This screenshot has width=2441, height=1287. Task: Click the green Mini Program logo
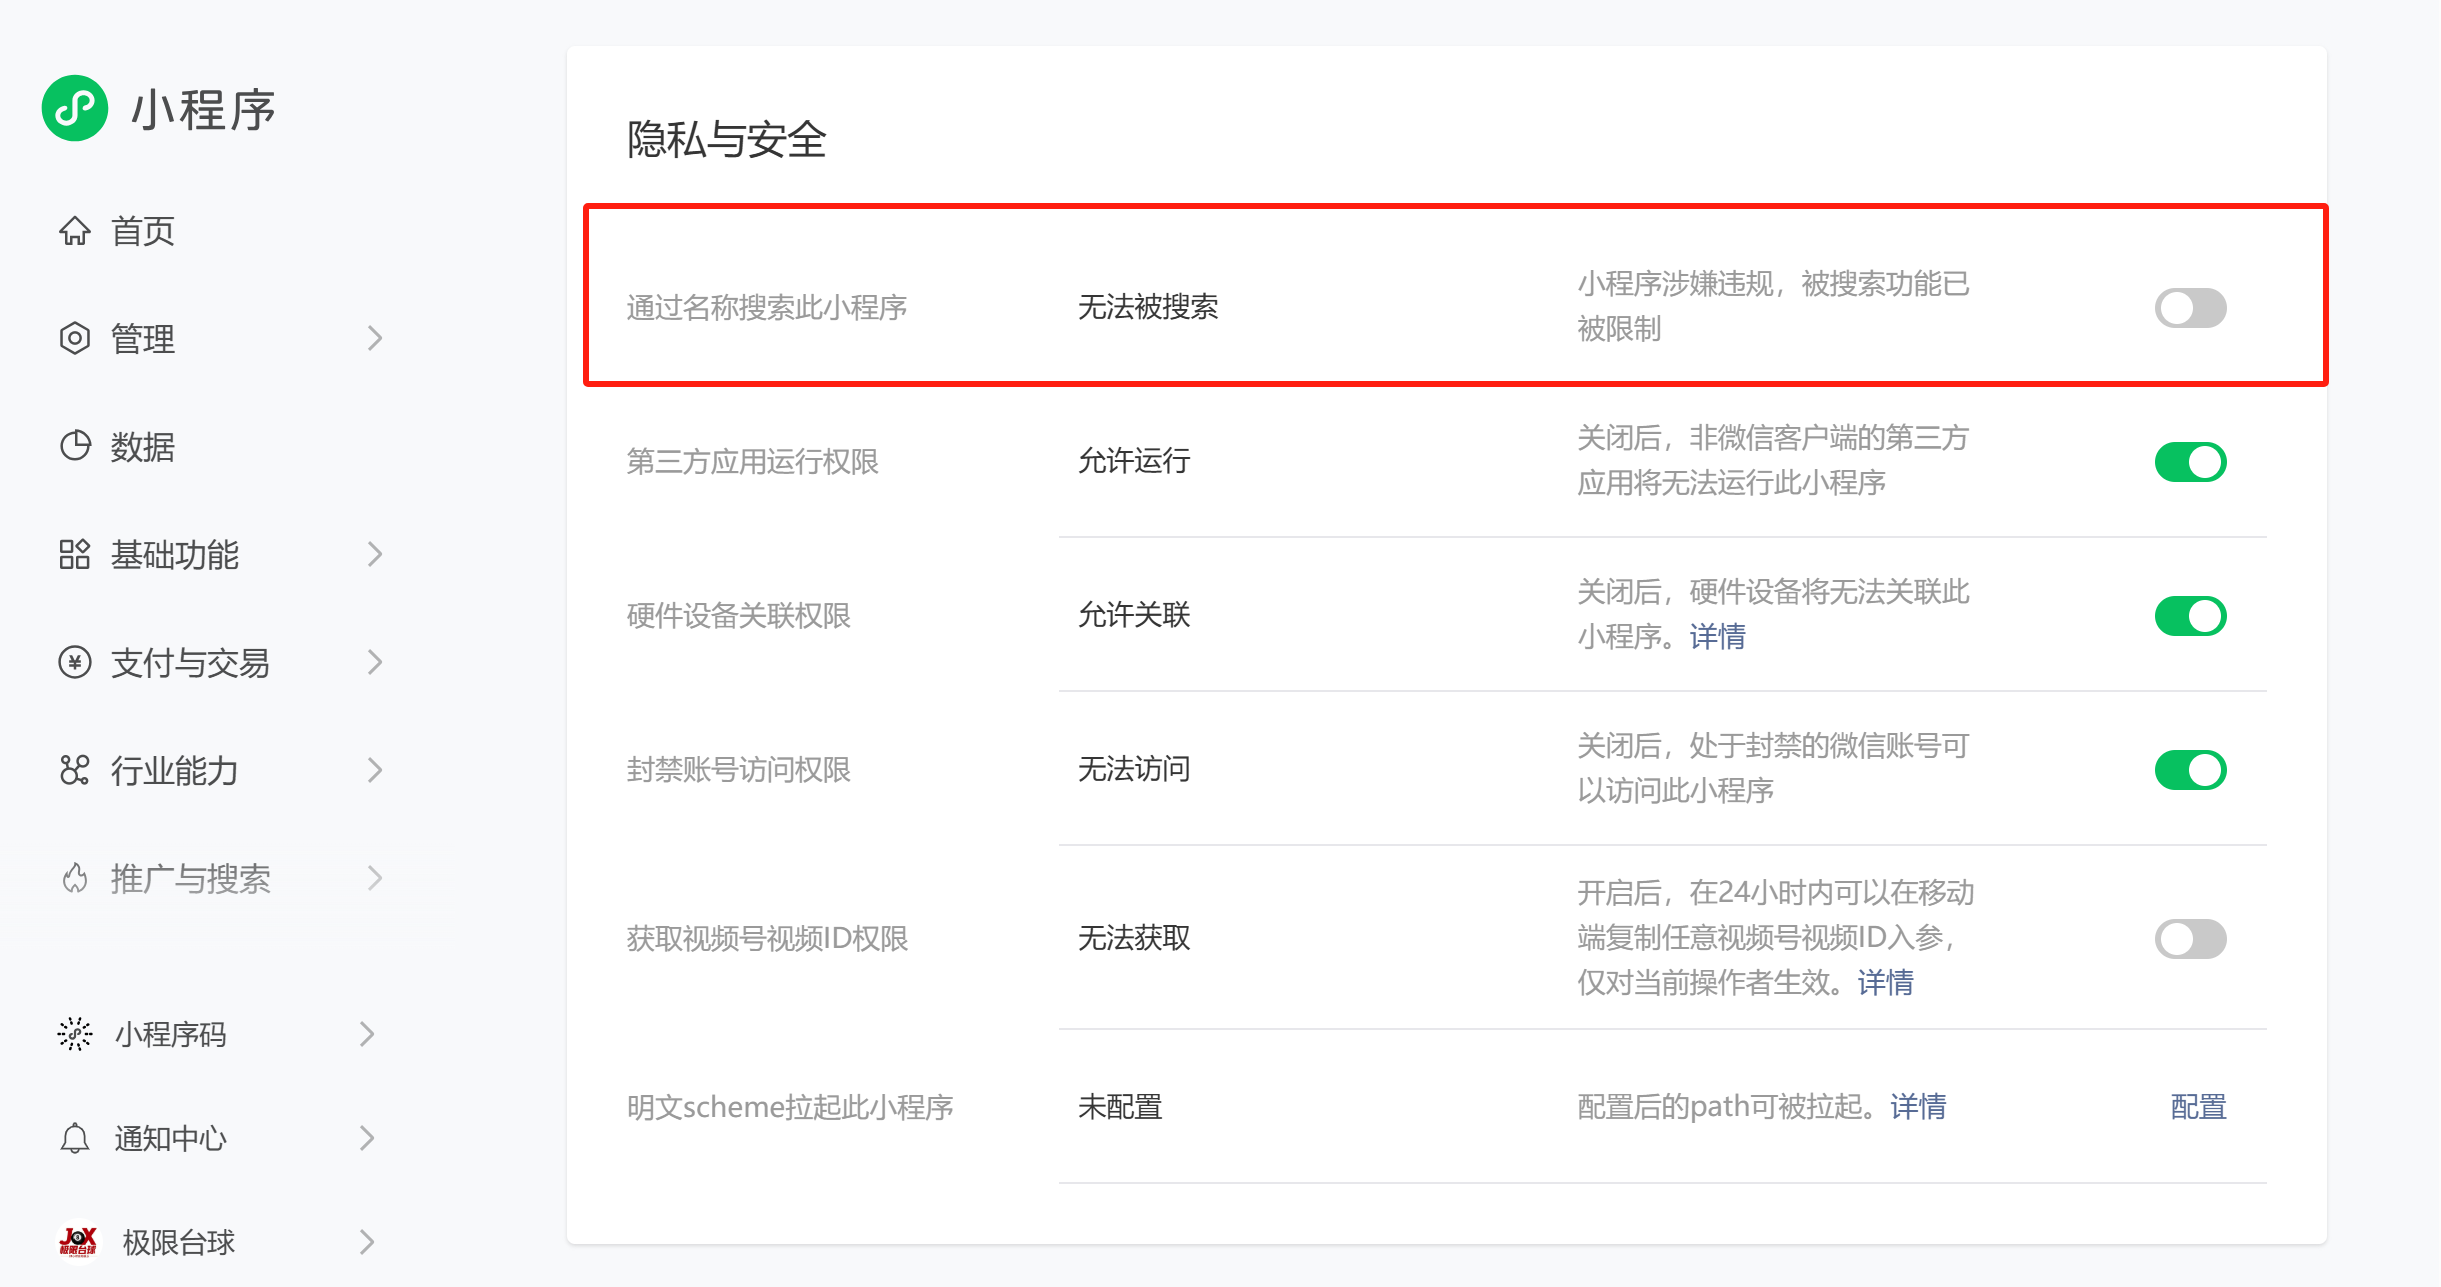[x=75, y=108]
